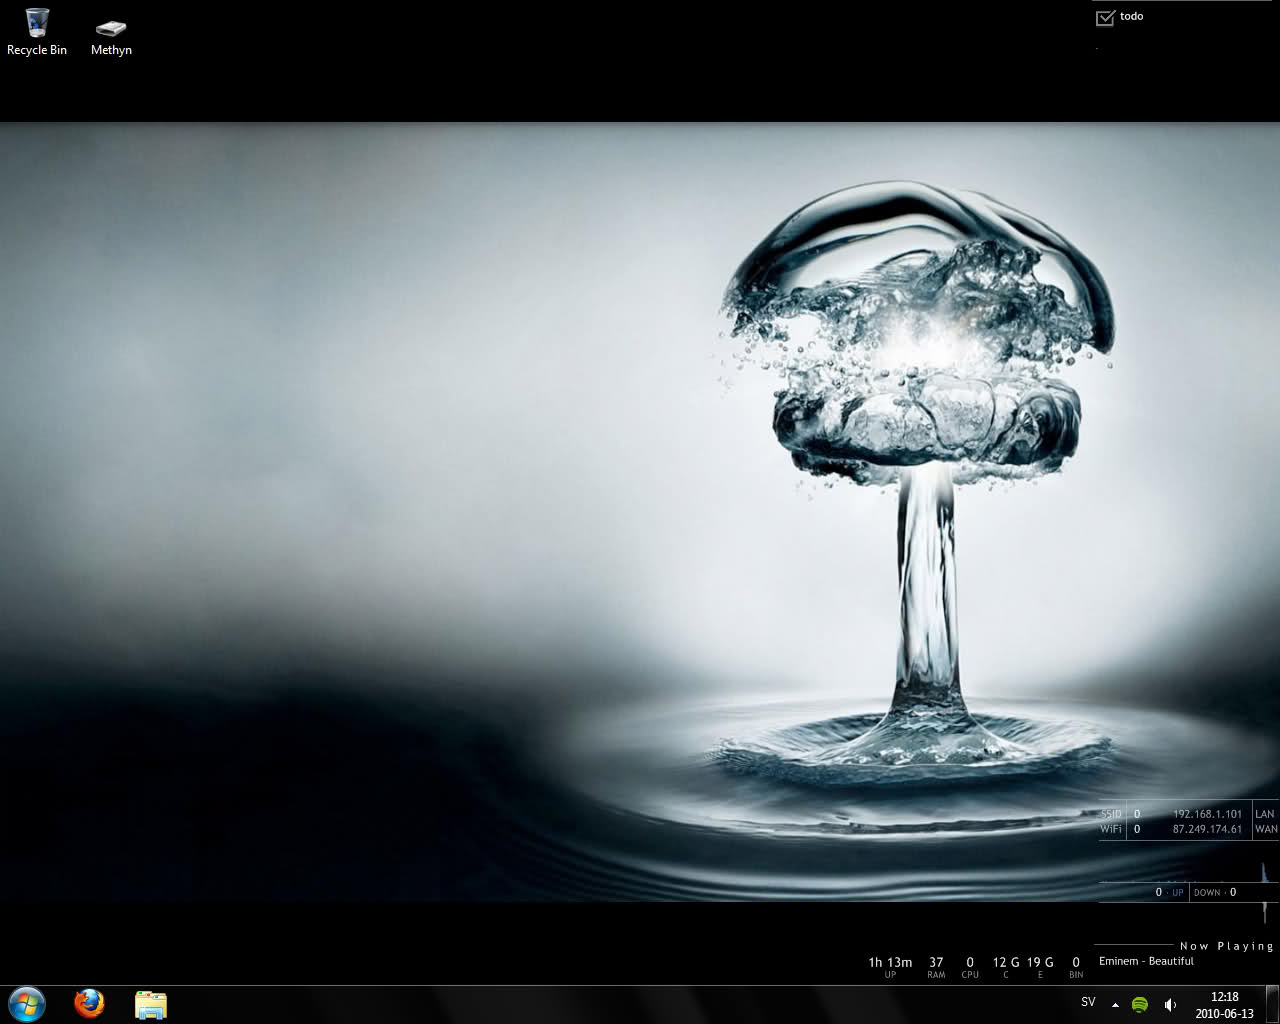This screenshot has height=1024, width=1280.
Task: Open the SV input language selector
Action: 1088,1002
